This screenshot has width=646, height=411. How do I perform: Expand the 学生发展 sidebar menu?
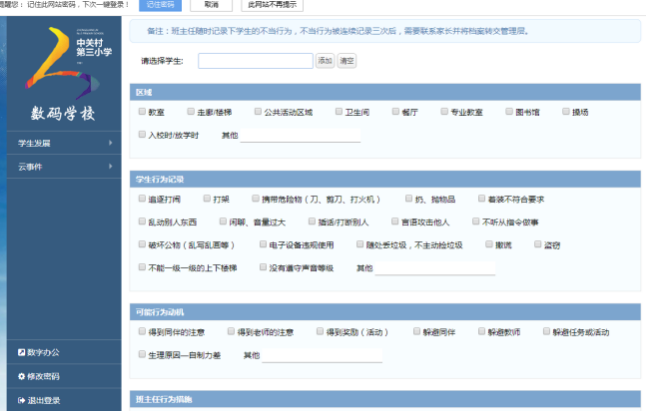(x=64, y=143)
